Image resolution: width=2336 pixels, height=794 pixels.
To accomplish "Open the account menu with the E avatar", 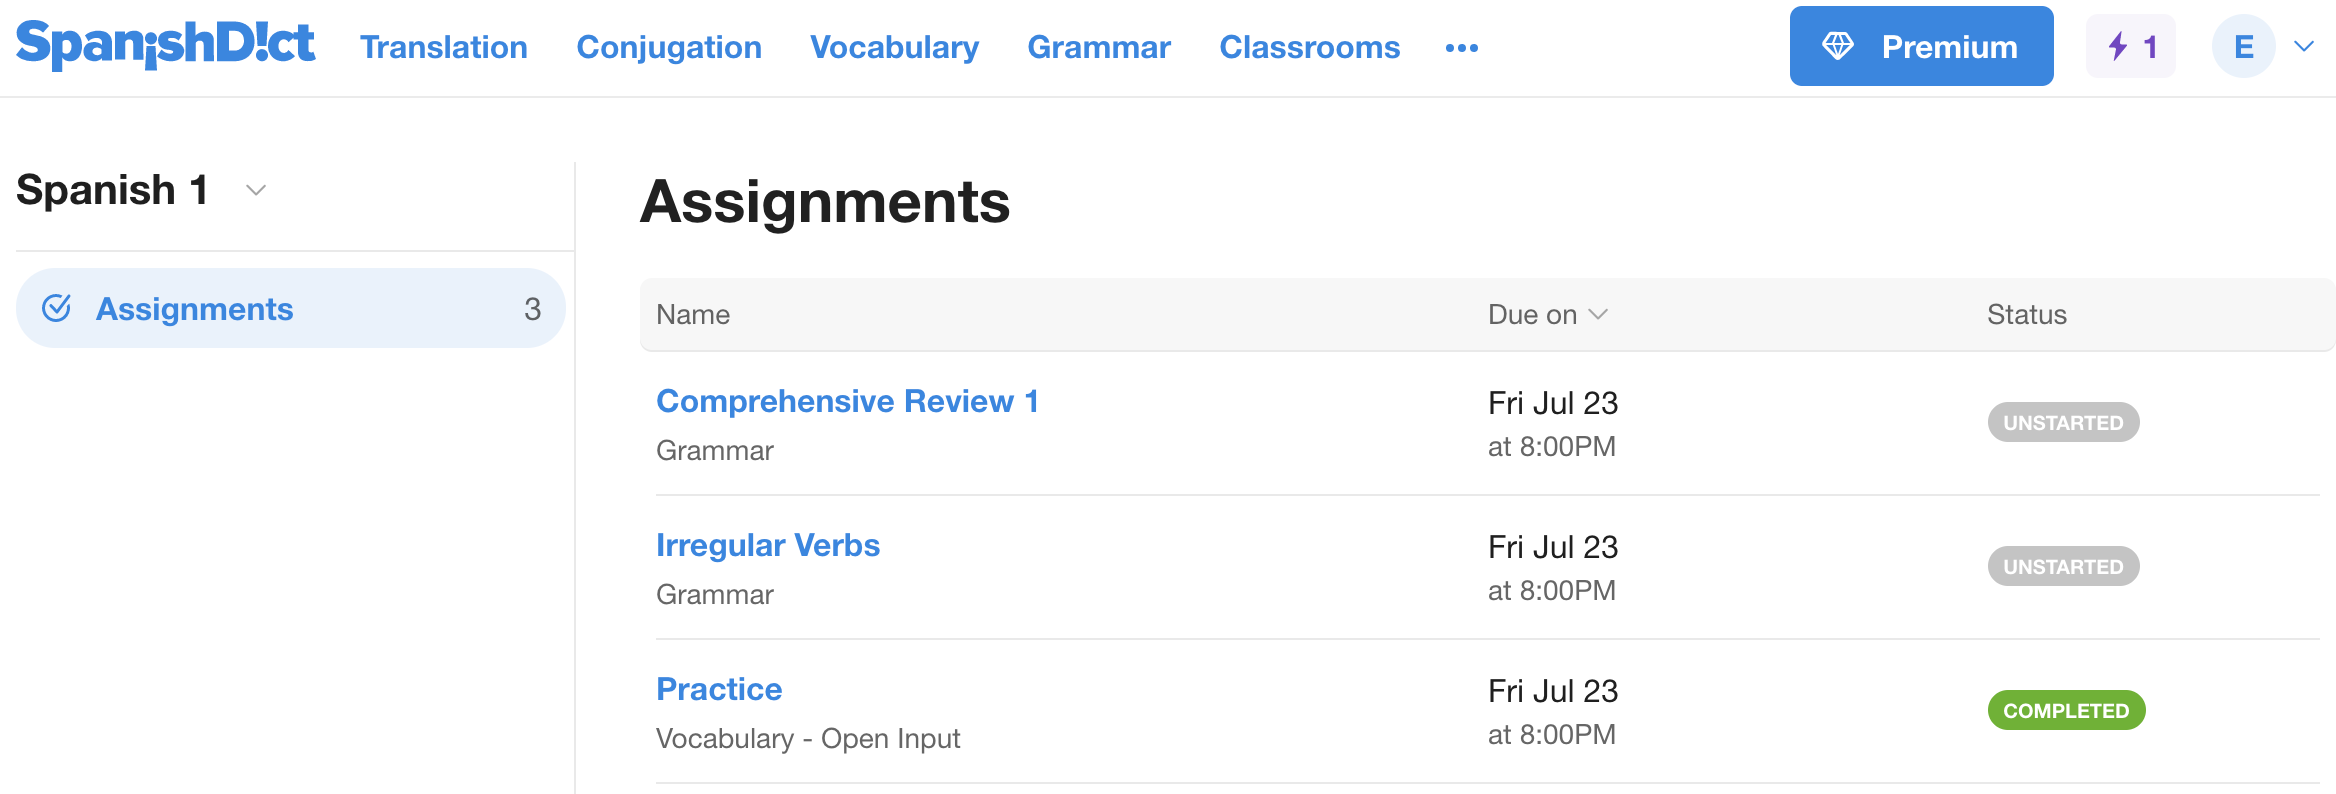I will click(x=2243, y=45).
